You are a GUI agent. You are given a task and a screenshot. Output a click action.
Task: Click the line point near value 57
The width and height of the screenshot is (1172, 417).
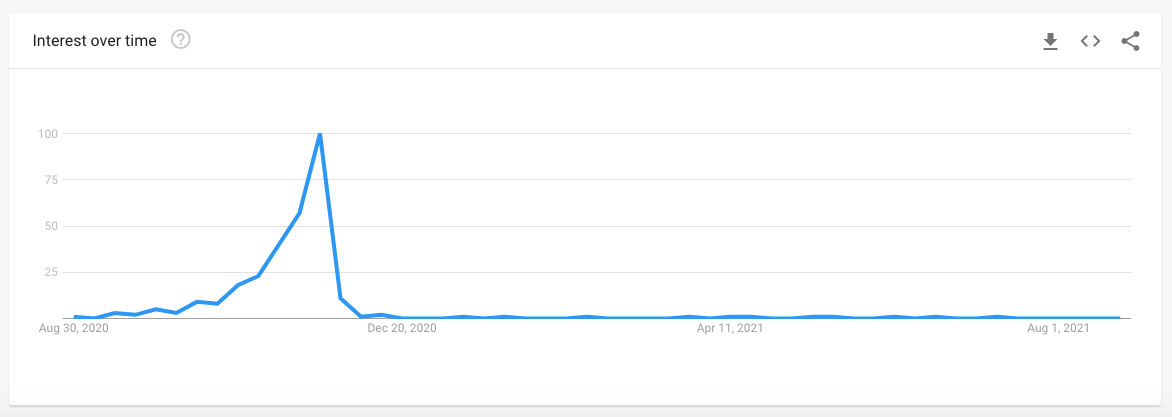click(299, 213)
